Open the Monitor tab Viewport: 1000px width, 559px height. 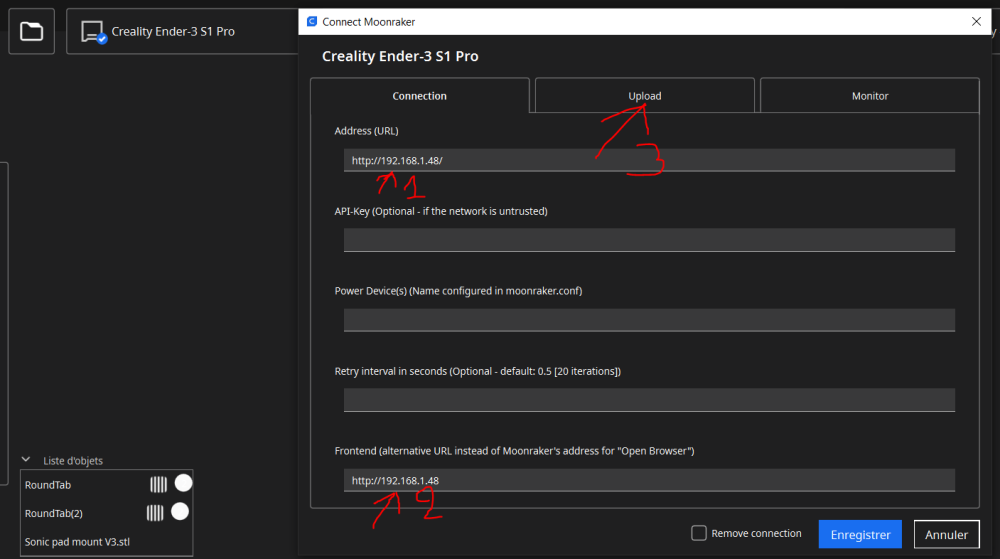click(x=870, y=96)
